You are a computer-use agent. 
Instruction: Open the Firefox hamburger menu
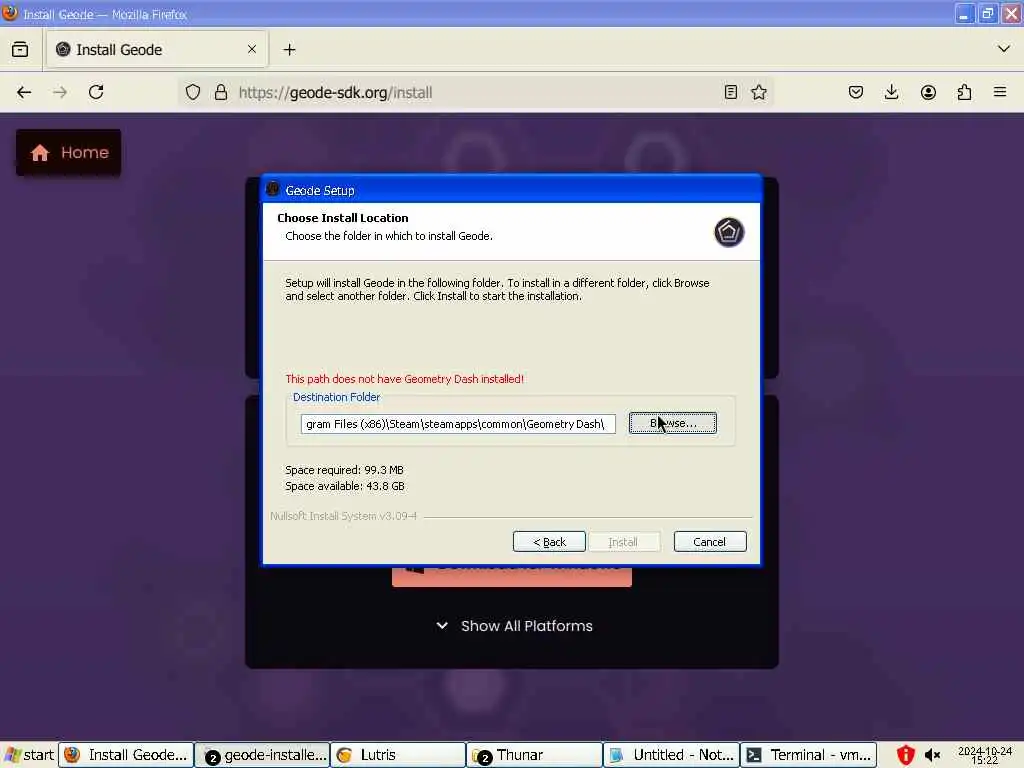1000,92
